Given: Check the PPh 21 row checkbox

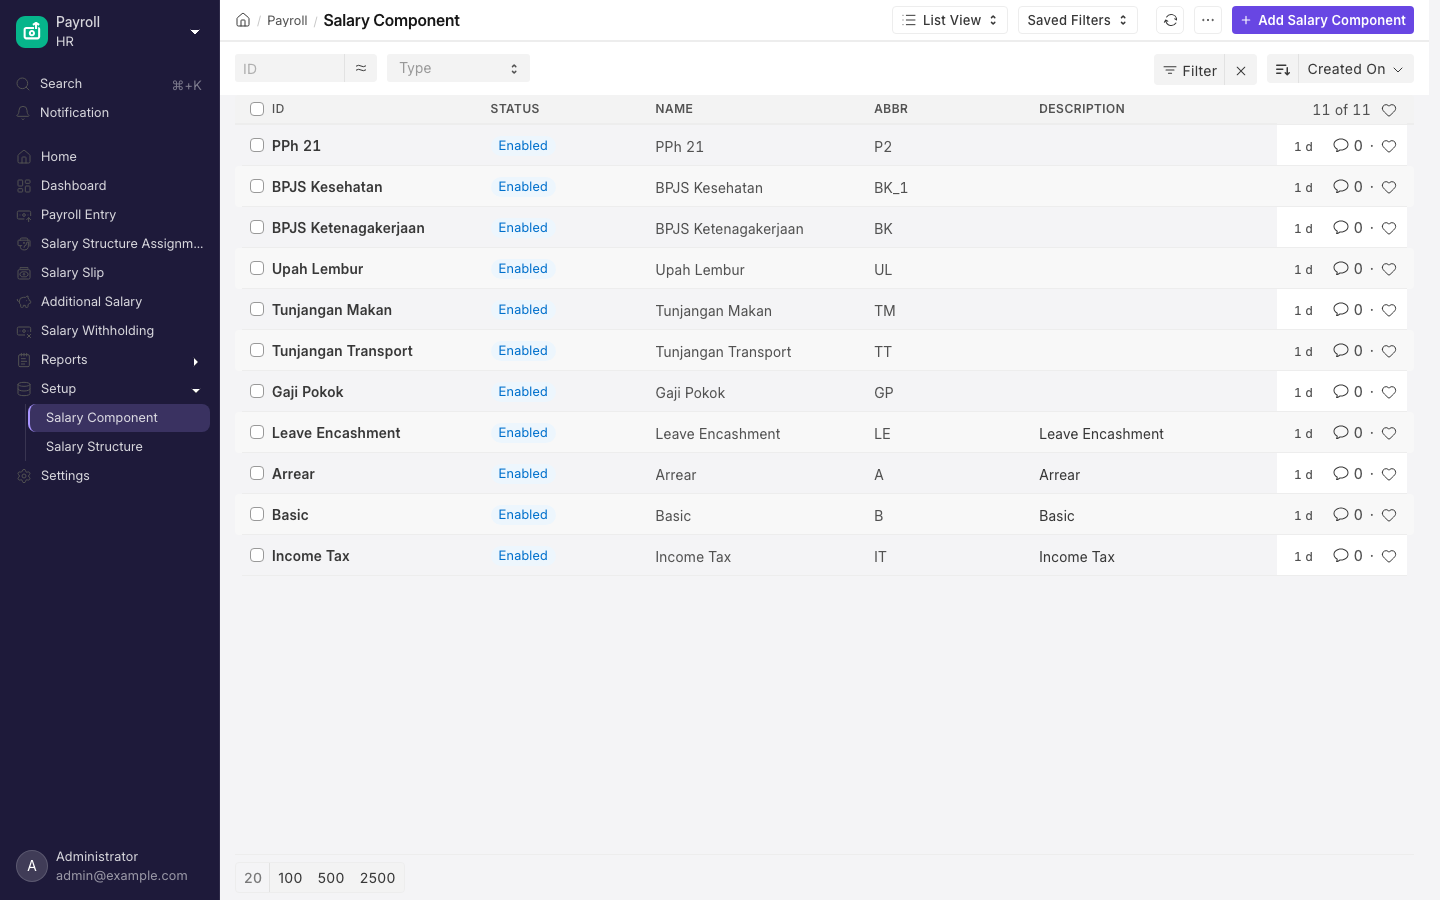Looking at the screenshot, I should click(x=257, y=145).
